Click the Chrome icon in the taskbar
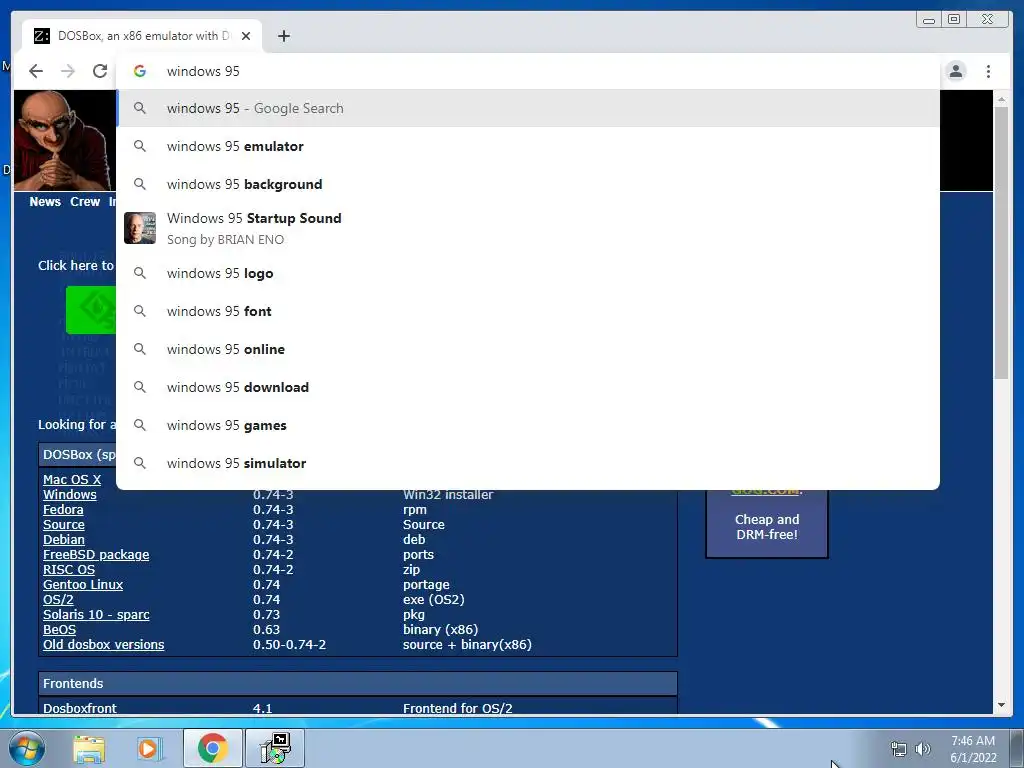This screenshot has height=768, width=1024. point(212,748)
